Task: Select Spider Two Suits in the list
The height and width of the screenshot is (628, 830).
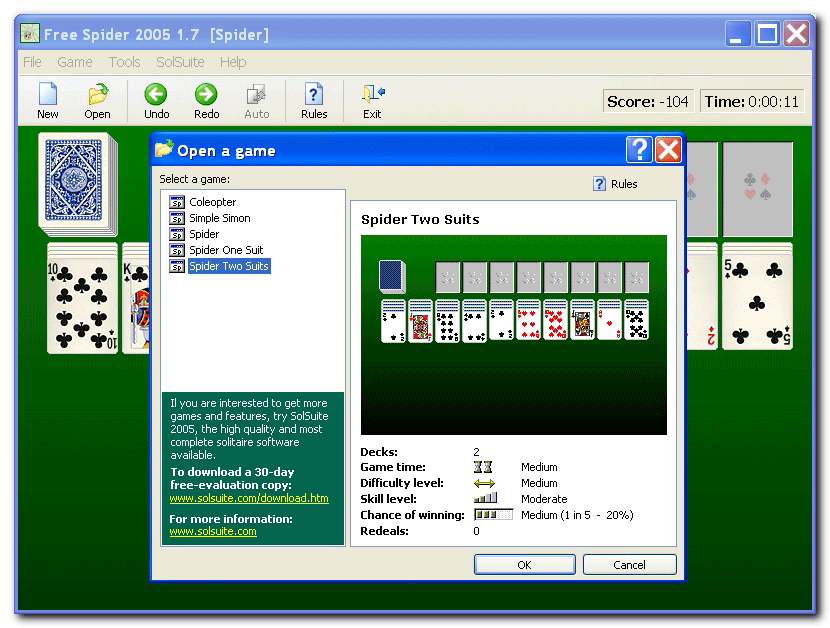Action: [229, 266]
